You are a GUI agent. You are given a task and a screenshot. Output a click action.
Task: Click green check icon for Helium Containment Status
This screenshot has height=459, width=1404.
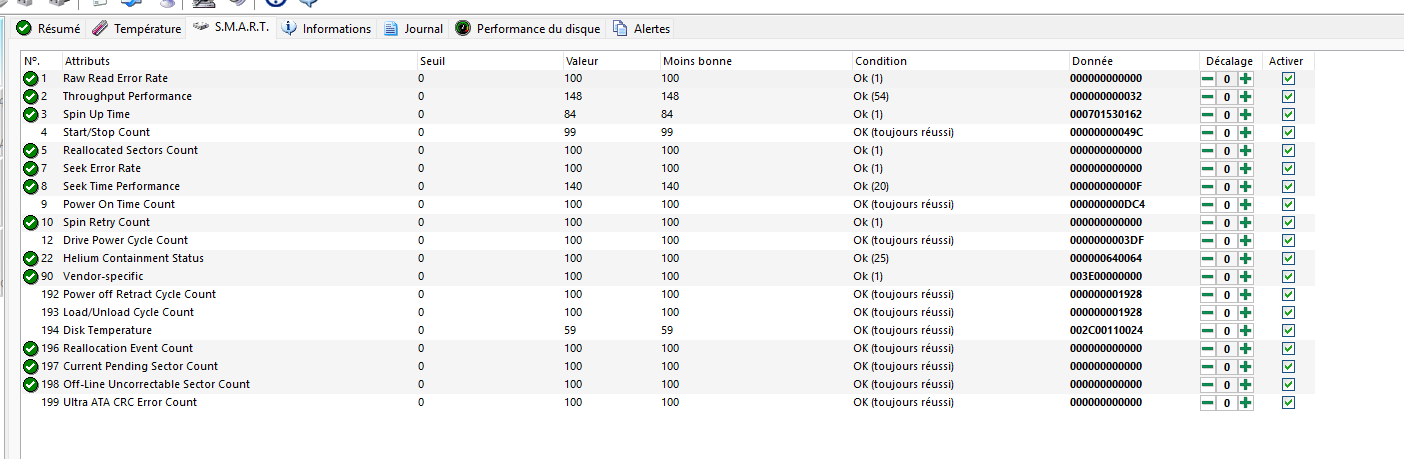[31, 259]
